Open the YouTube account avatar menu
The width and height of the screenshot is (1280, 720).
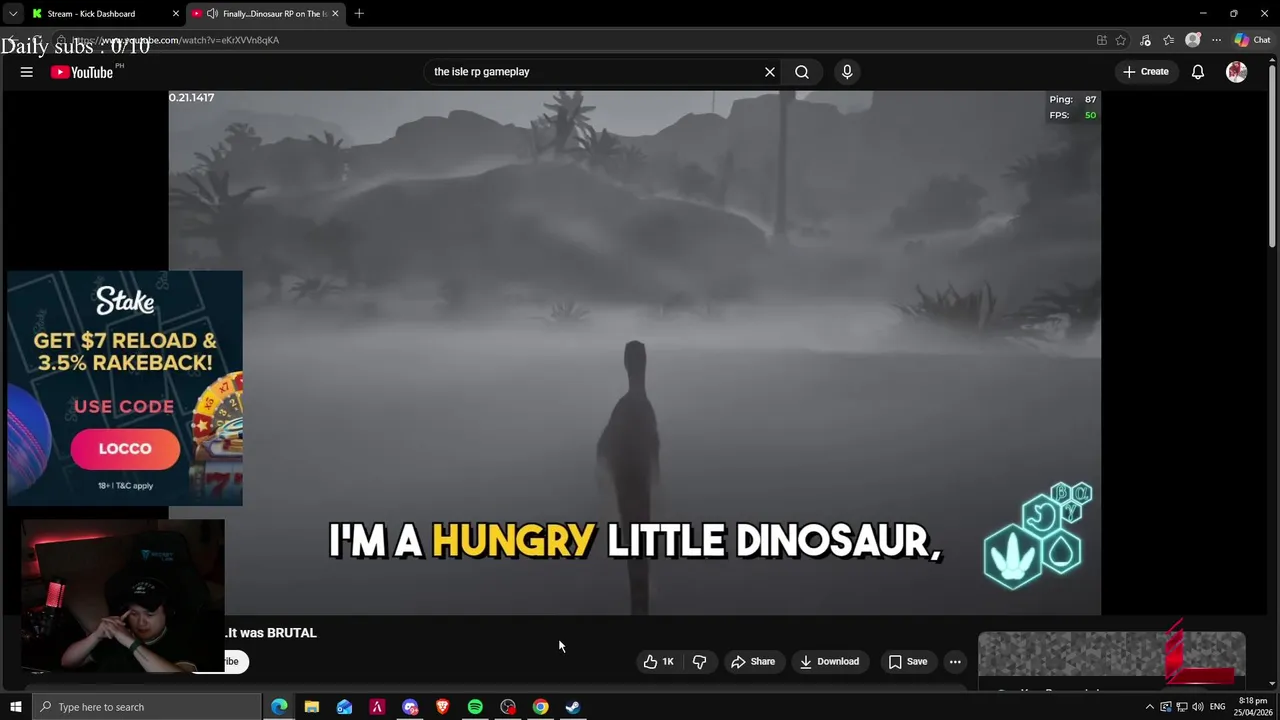click(1237, 72)
